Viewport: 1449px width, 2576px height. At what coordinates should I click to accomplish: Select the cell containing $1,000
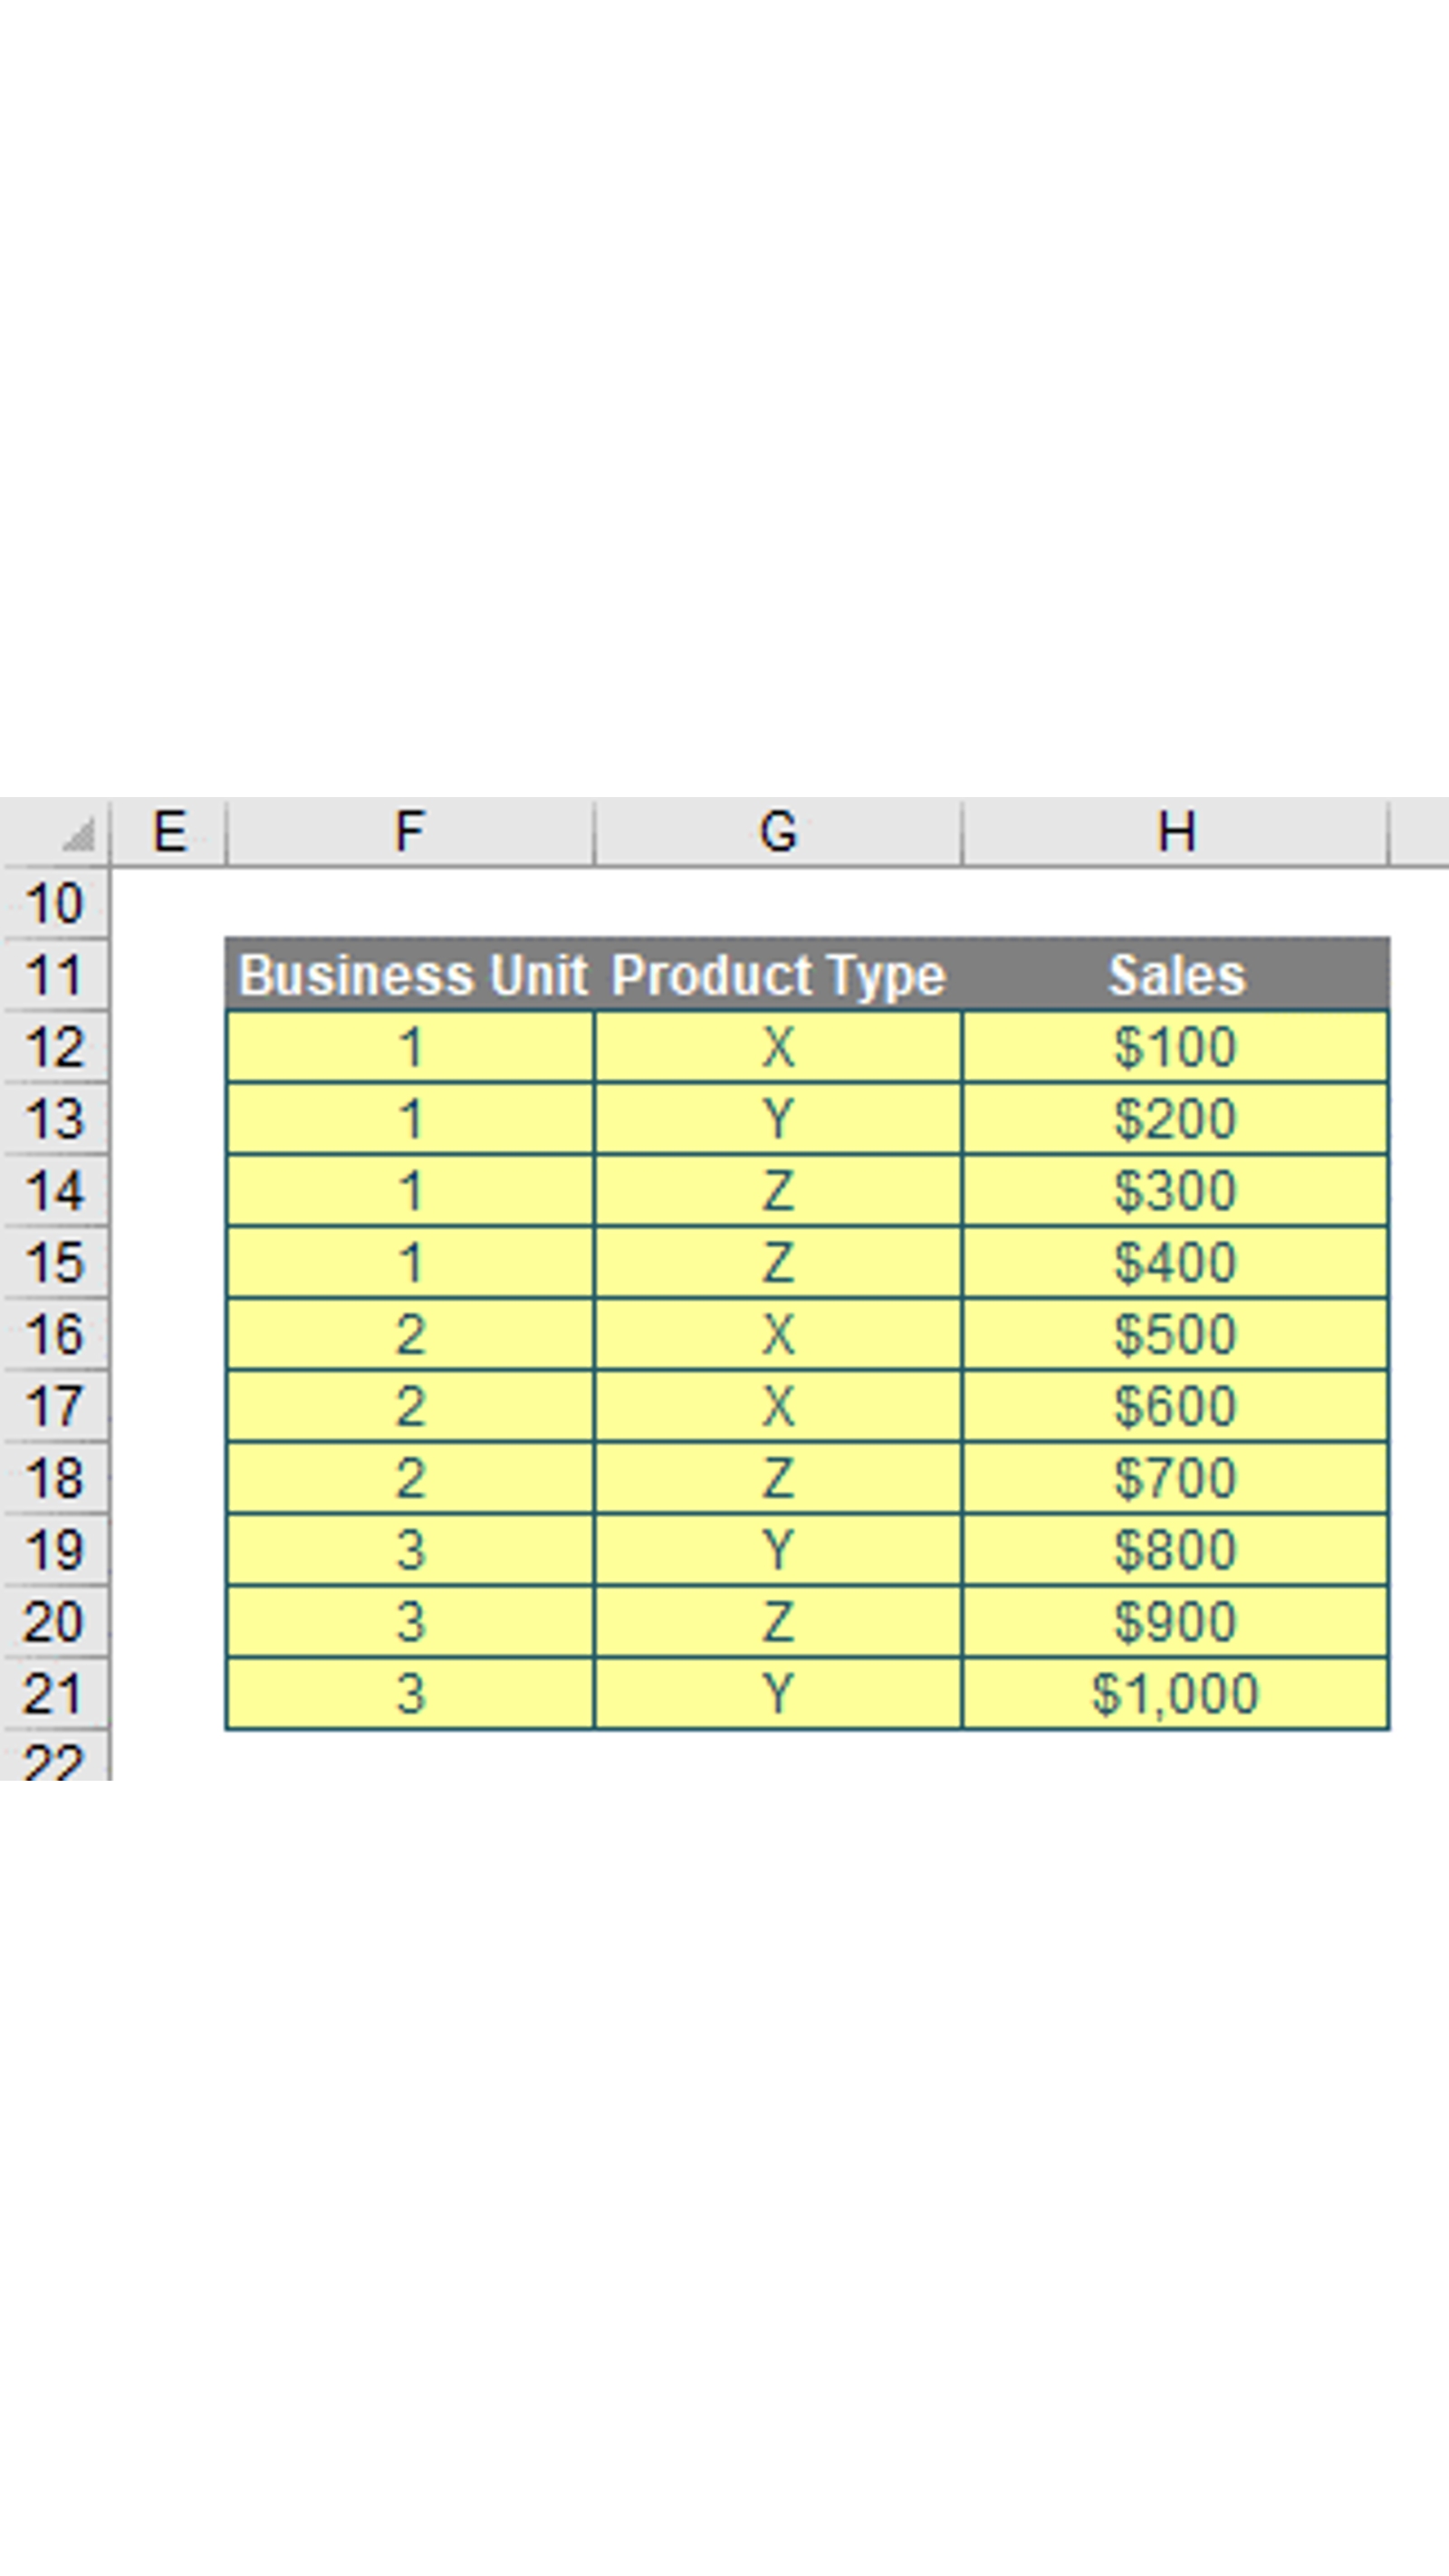coord(1175,1693)
